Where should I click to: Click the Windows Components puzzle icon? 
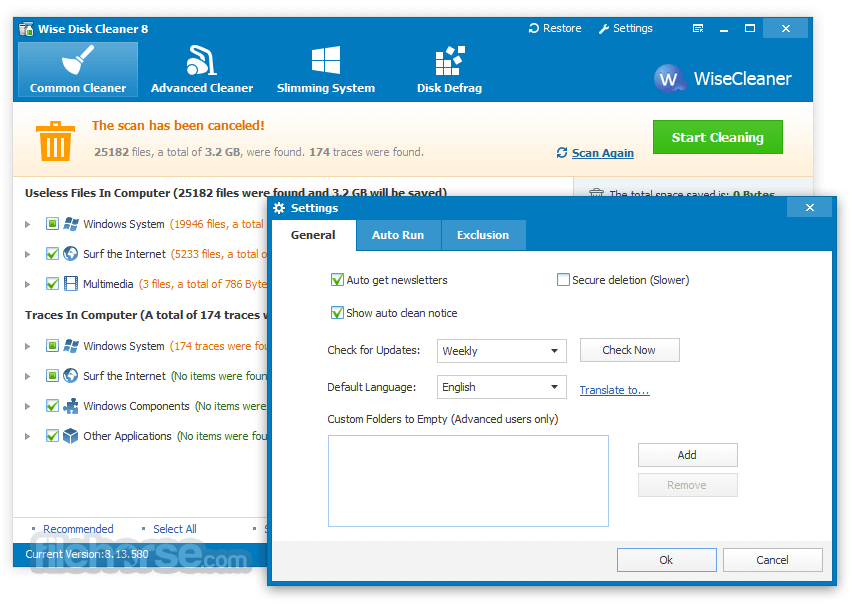pos(71,406)
